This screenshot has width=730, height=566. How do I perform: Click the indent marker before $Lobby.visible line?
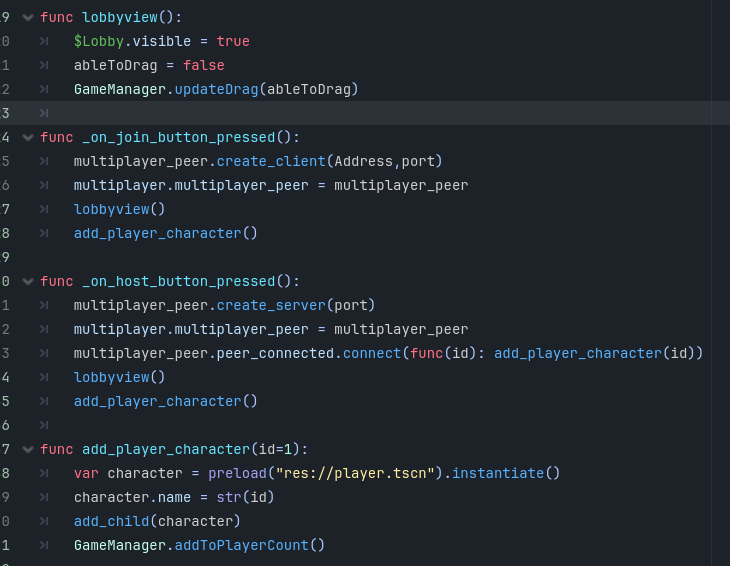pyautogui.click(x=44, y=41)
